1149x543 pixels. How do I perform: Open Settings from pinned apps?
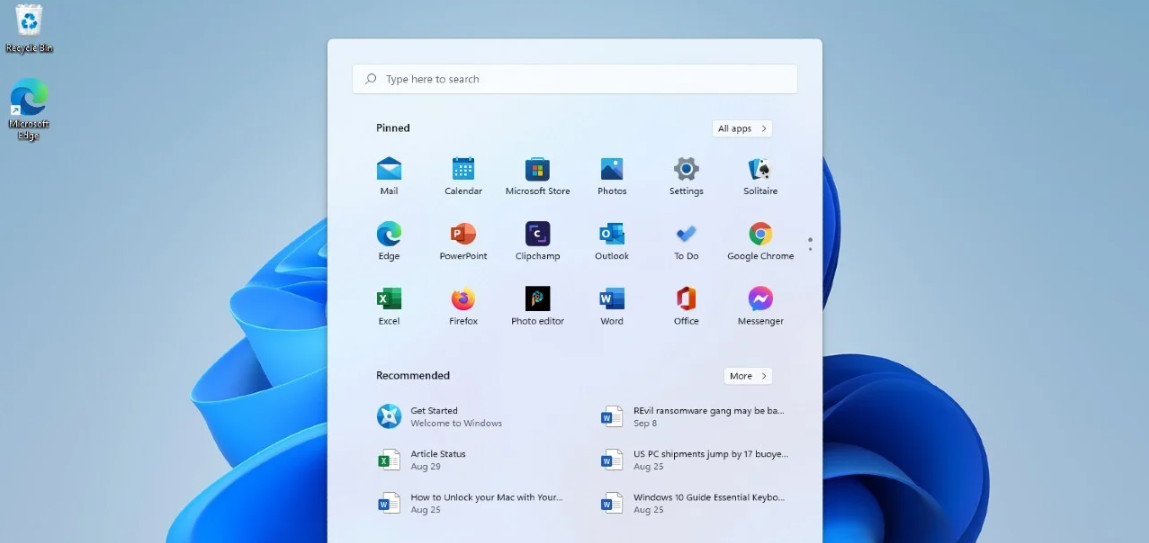(x=686, y=176)
